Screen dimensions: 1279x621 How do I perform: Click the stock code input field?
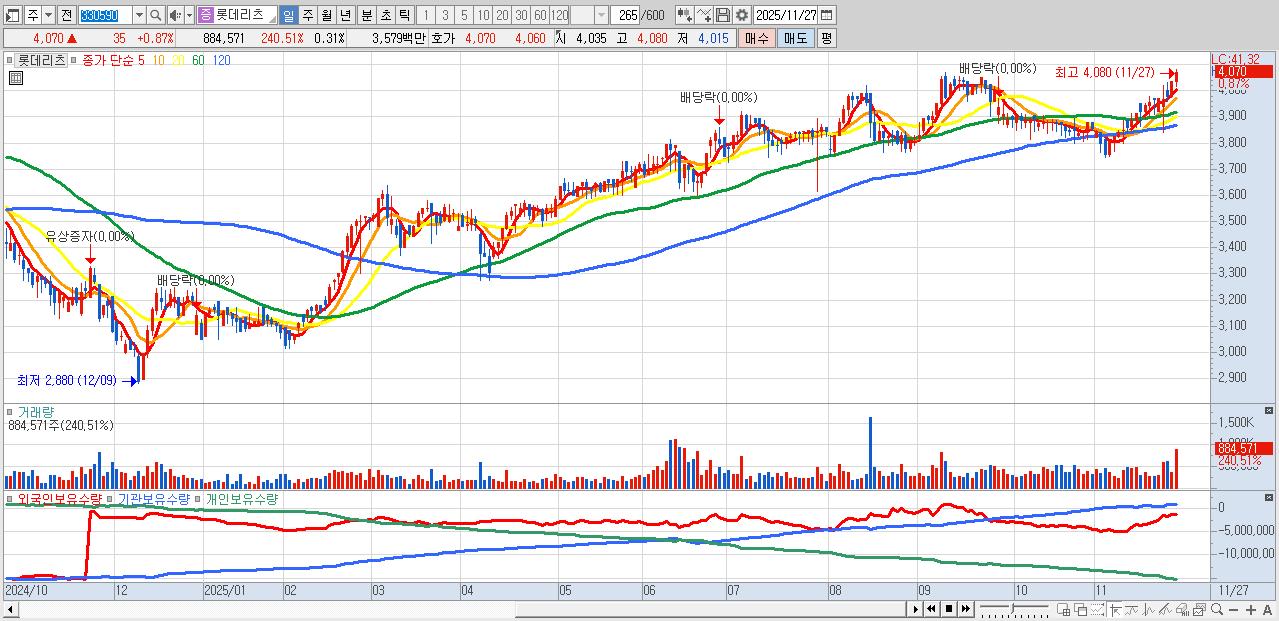point(106,15)
